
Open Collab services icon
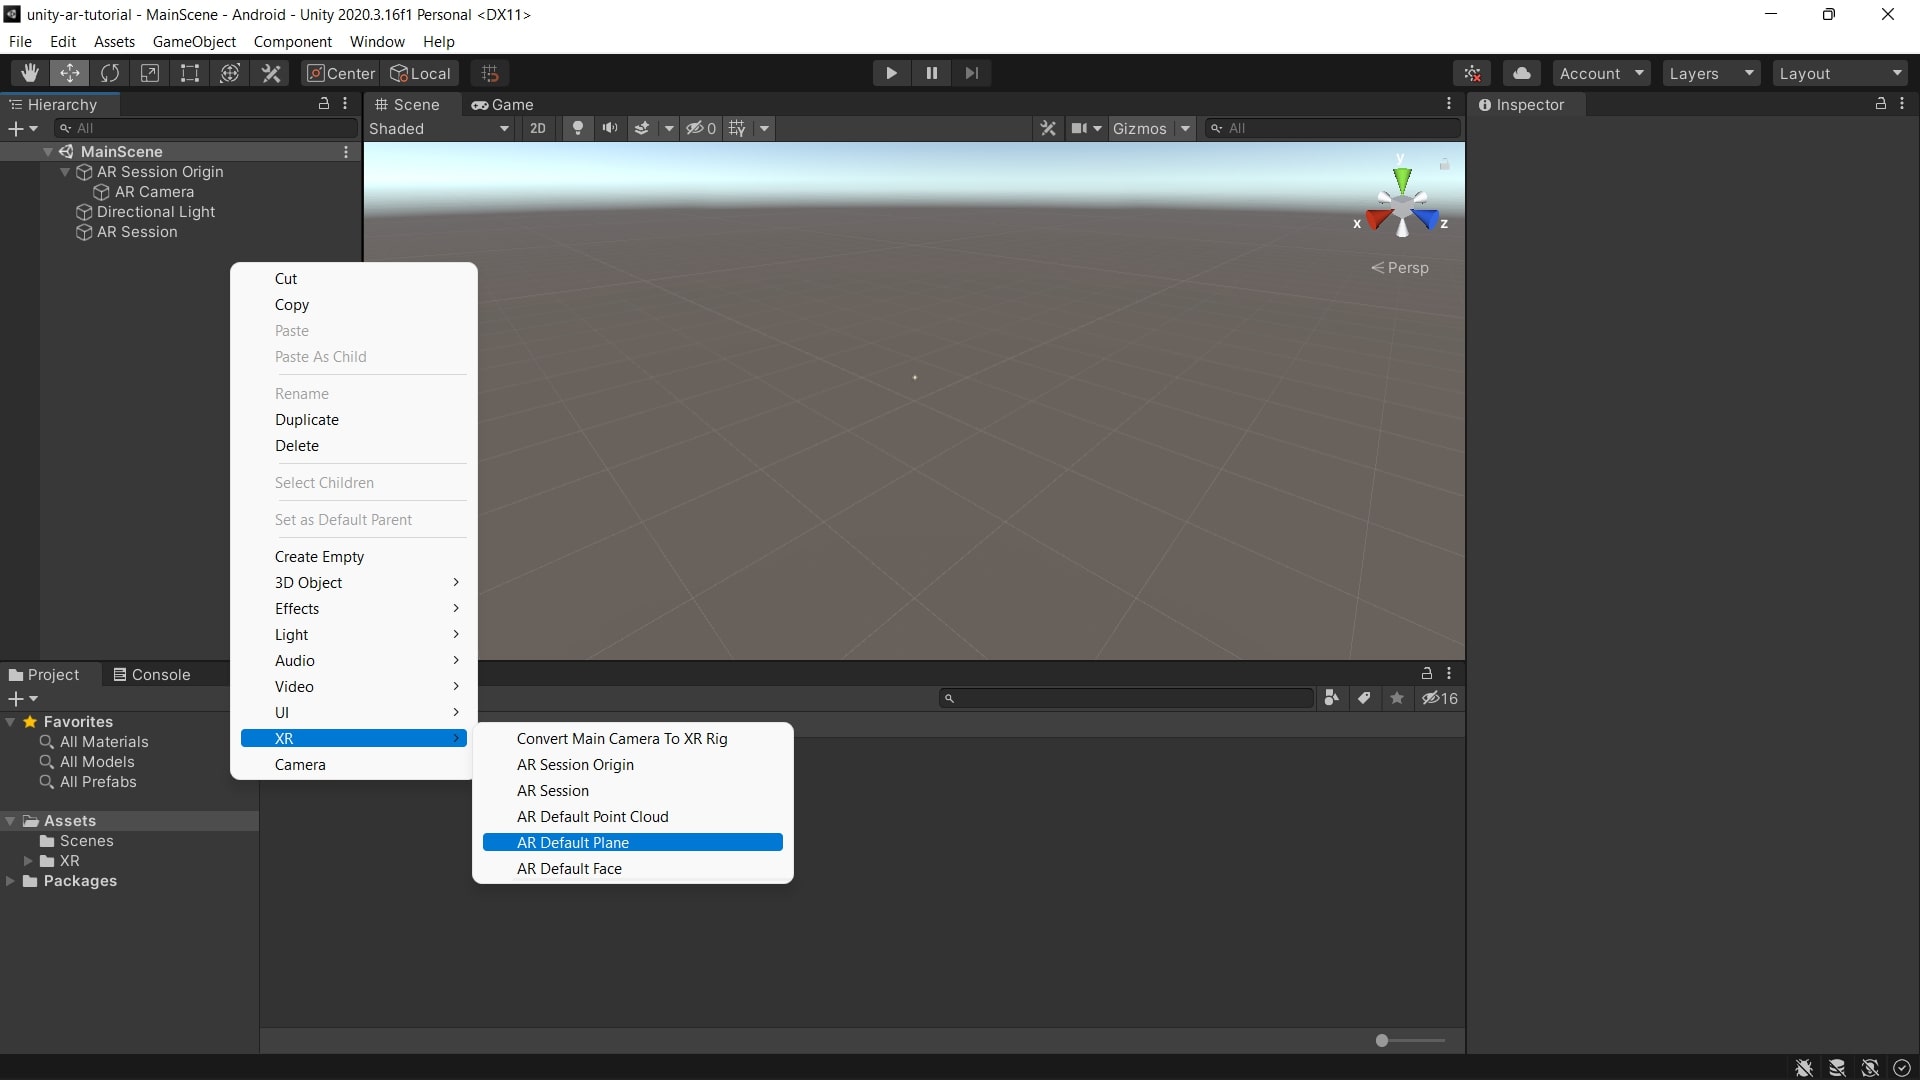pyautogui.click(x=1473, y=73)
